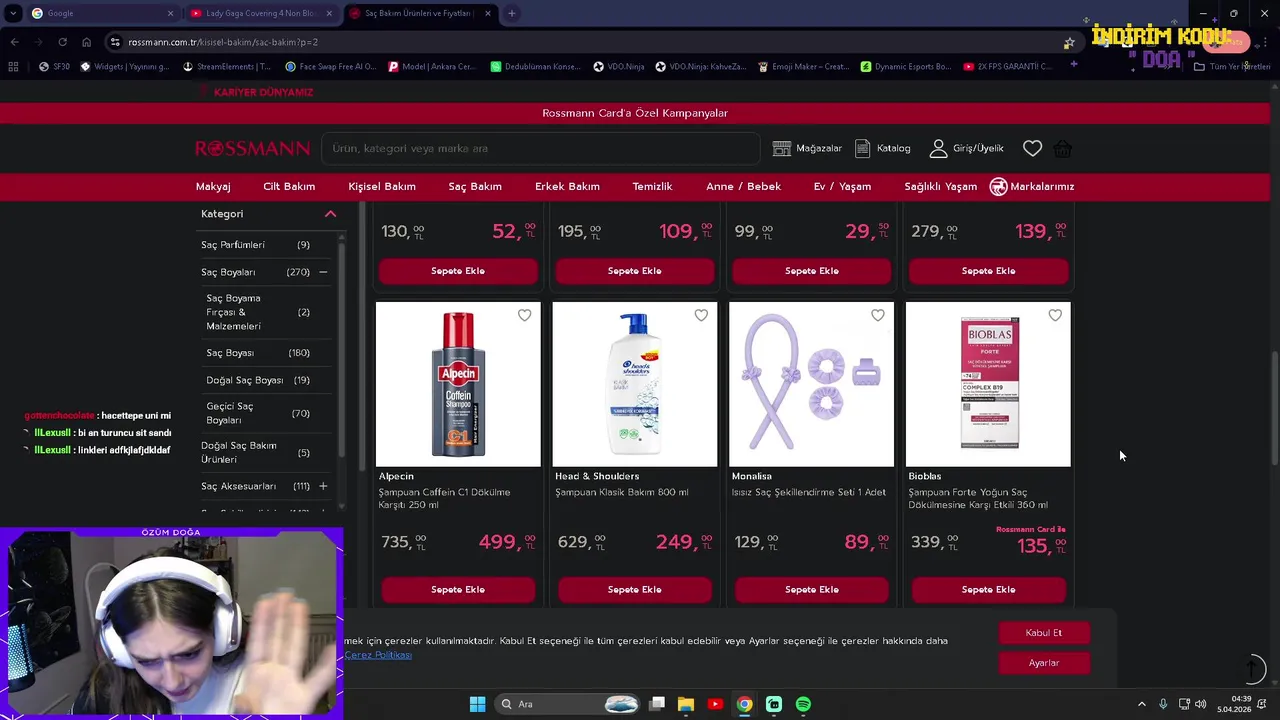
Task: Open Spotify from the taskbar
Action: tap(803, 704)
